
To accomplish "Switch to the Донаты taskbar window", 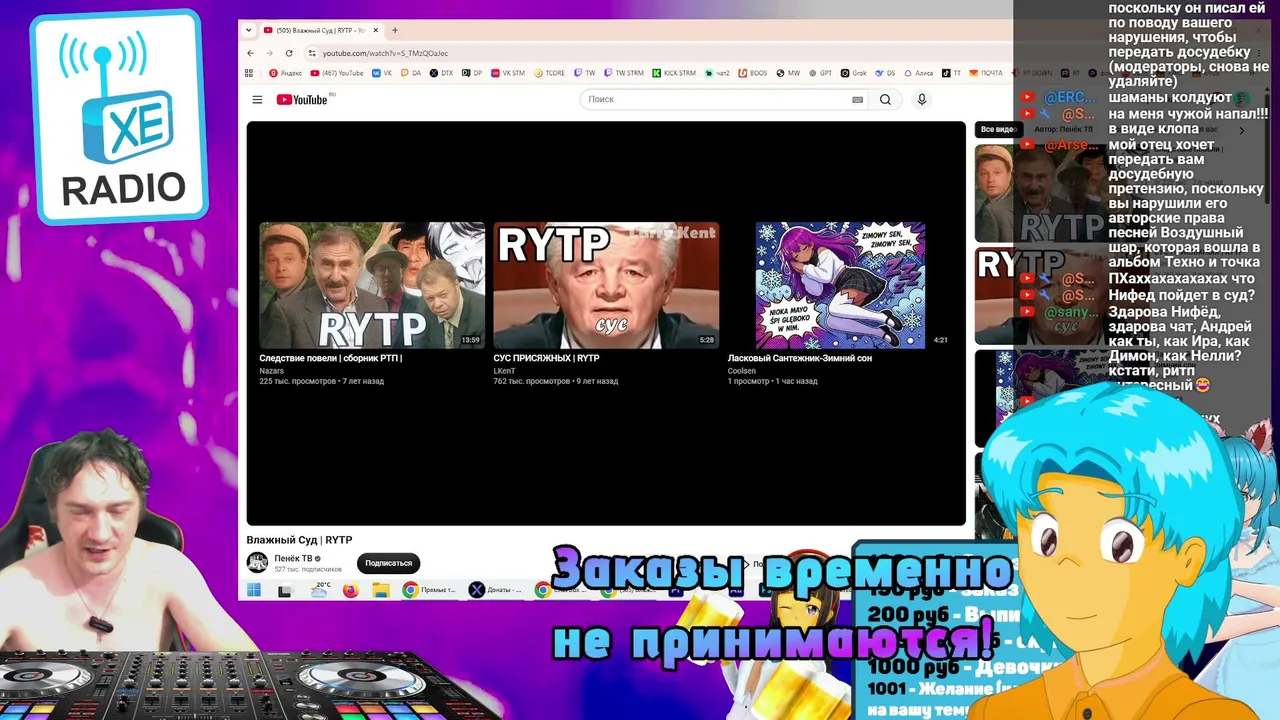I will pyautogui.click(x=497, y=590).
